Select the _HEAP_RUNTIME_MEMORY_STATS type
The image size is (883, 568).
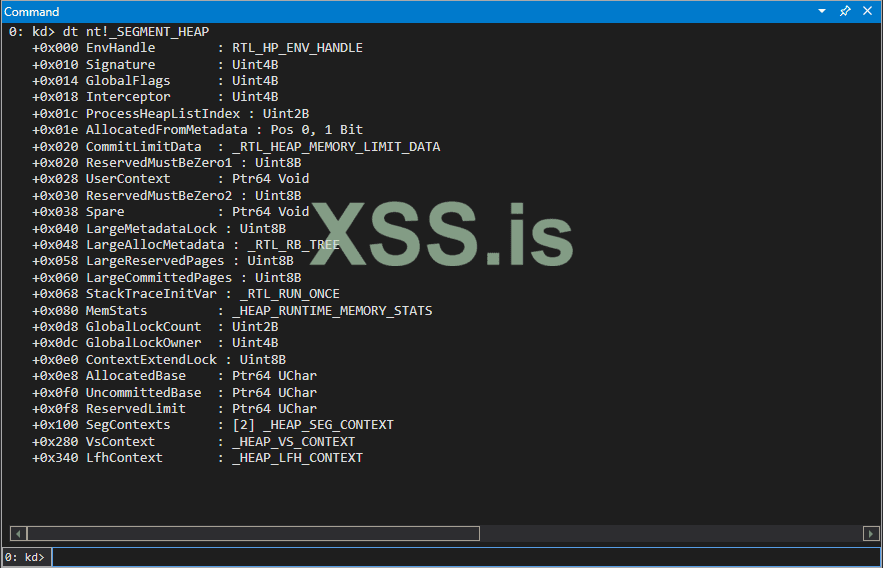332,311
